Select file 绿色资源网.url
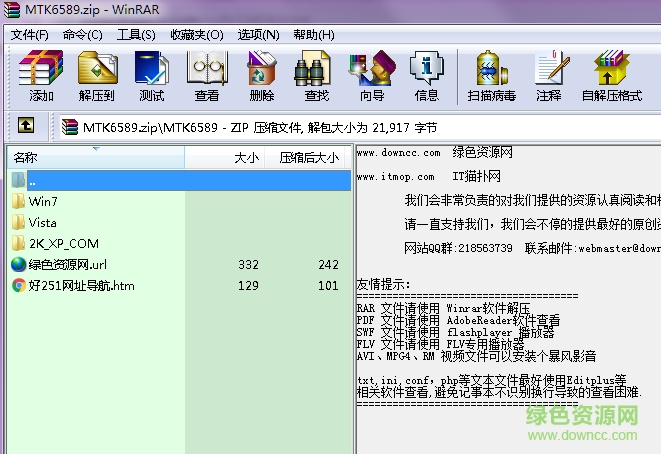The image size is (661, 454). [x=67, y=265]
